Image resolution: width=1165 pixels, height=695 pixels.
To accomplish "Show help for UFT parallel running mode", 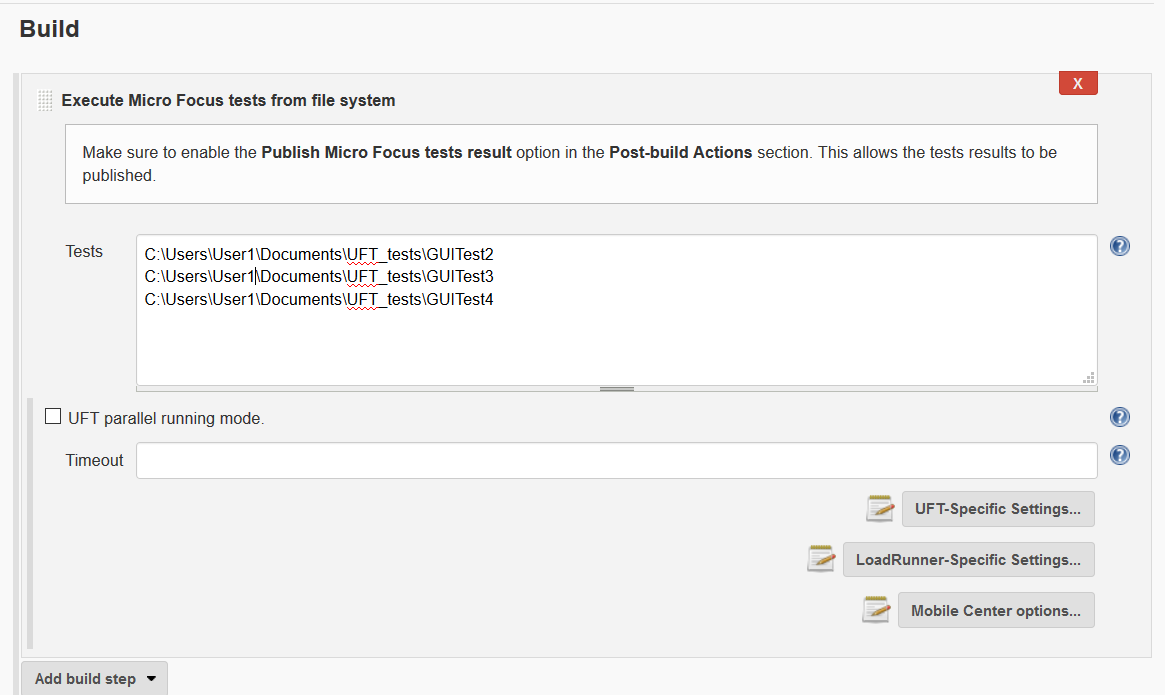I will tap(1120, 417).
